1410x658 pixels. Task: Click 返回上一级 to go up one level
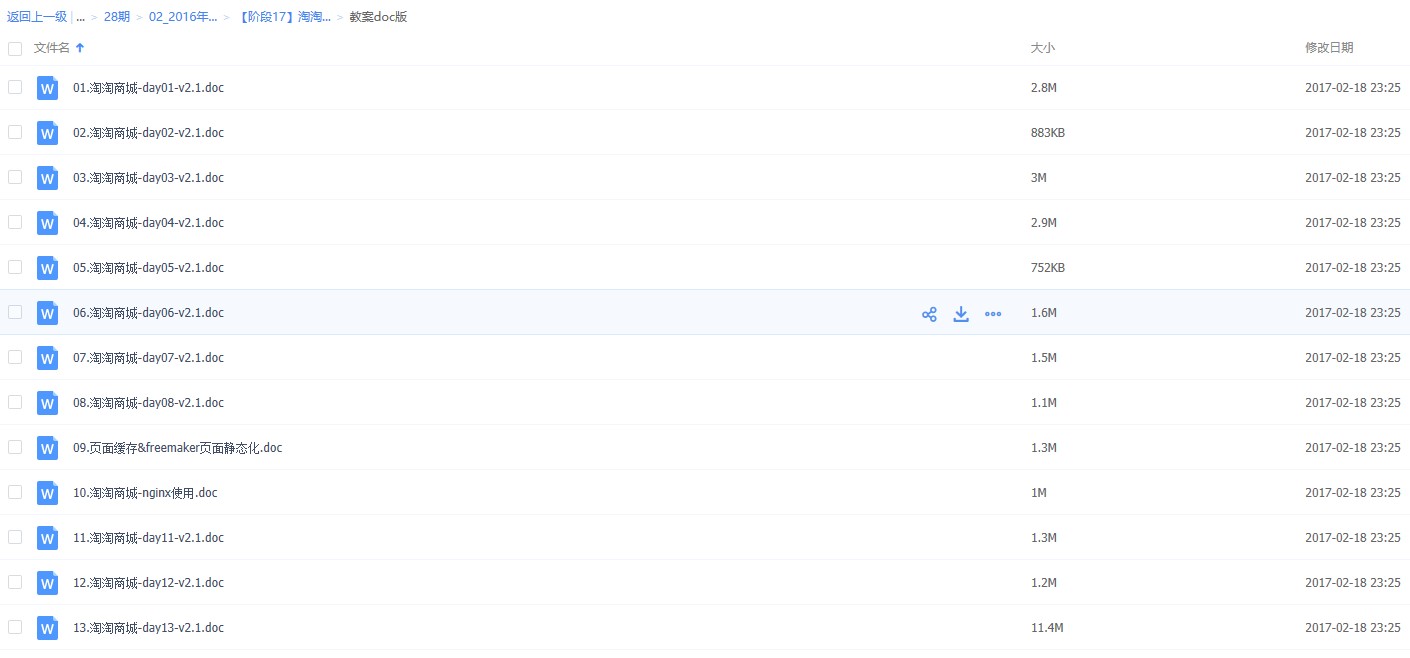(37, 17)
